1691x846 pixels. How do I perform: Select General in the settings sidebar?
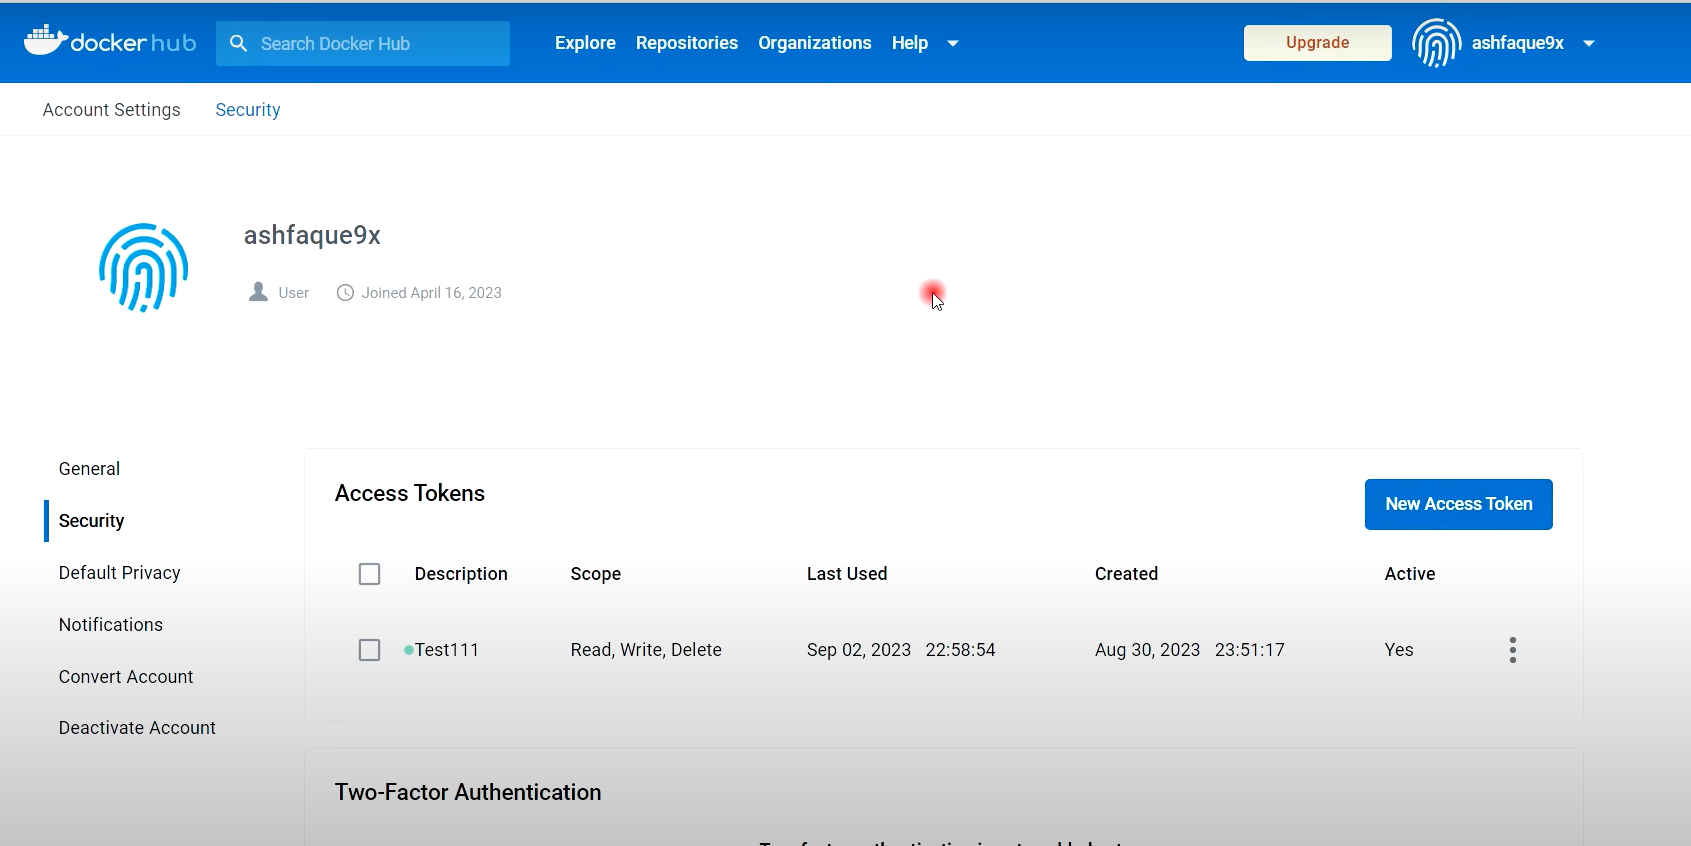click(89, 469)
